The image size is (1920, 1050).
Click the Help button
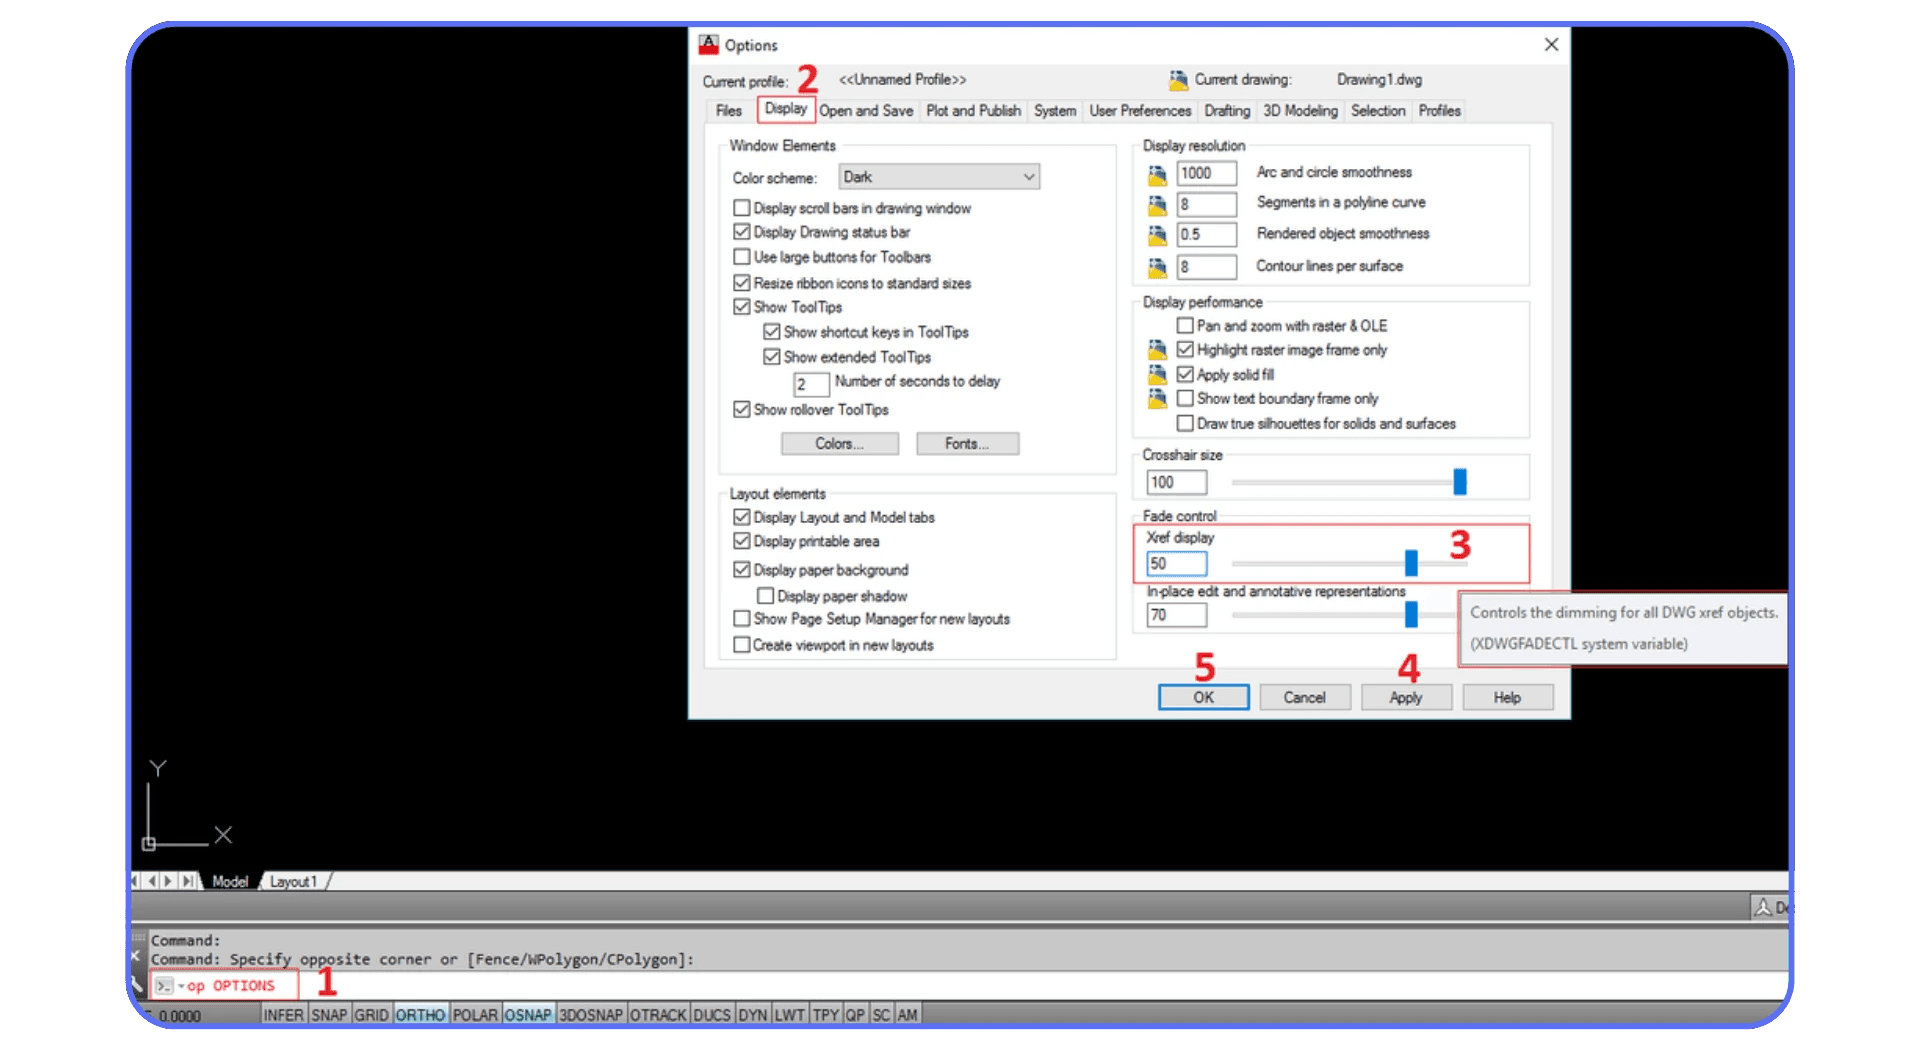[1508, 697]
